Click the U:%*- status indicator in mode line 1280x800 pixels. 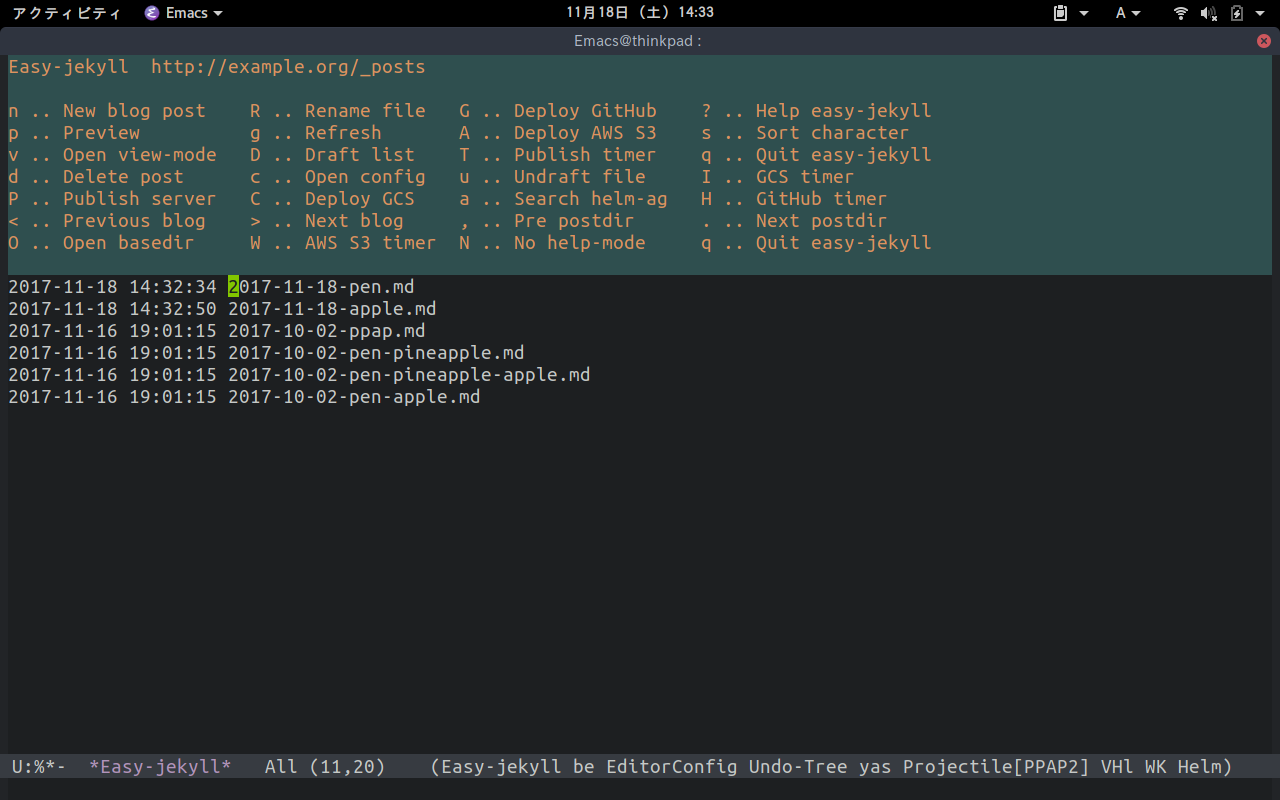(x=39, y=767)
